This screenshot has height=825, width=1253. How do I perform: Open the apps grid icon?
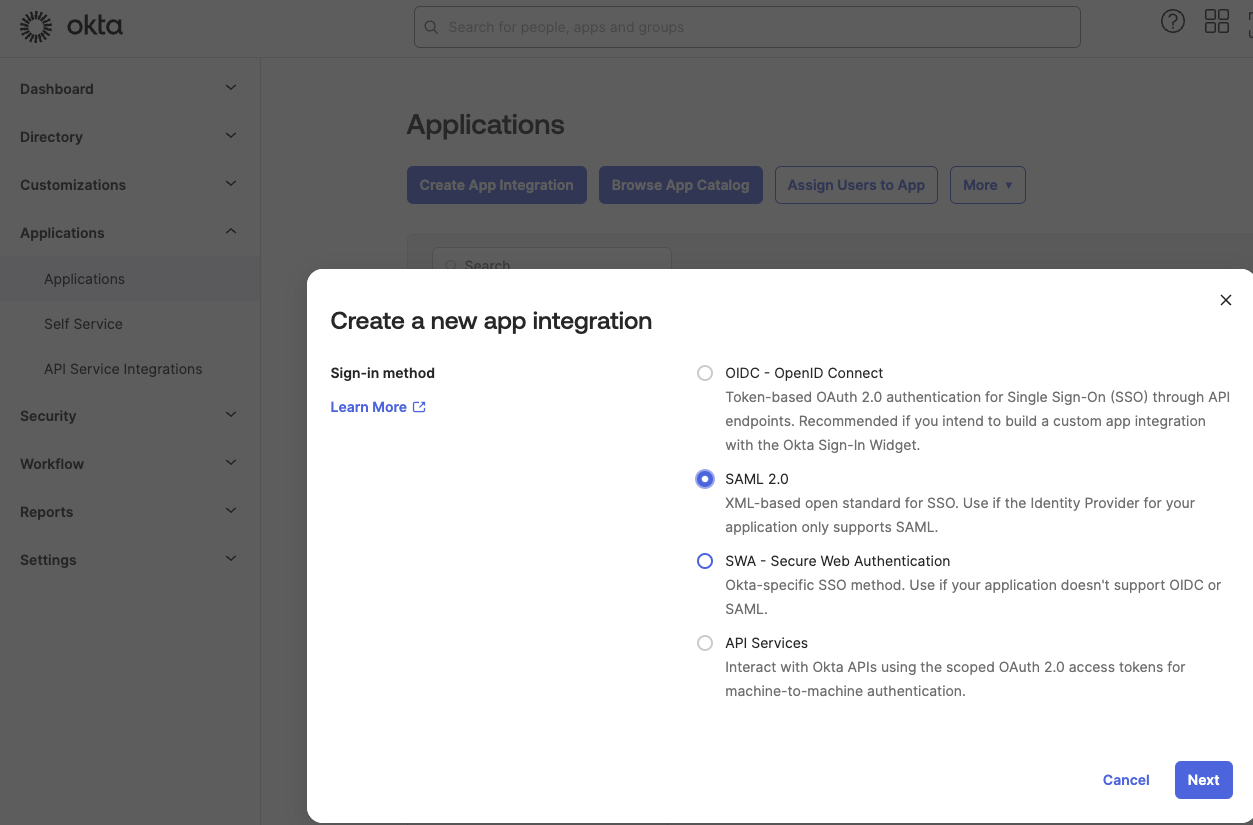click(1216, 22)
